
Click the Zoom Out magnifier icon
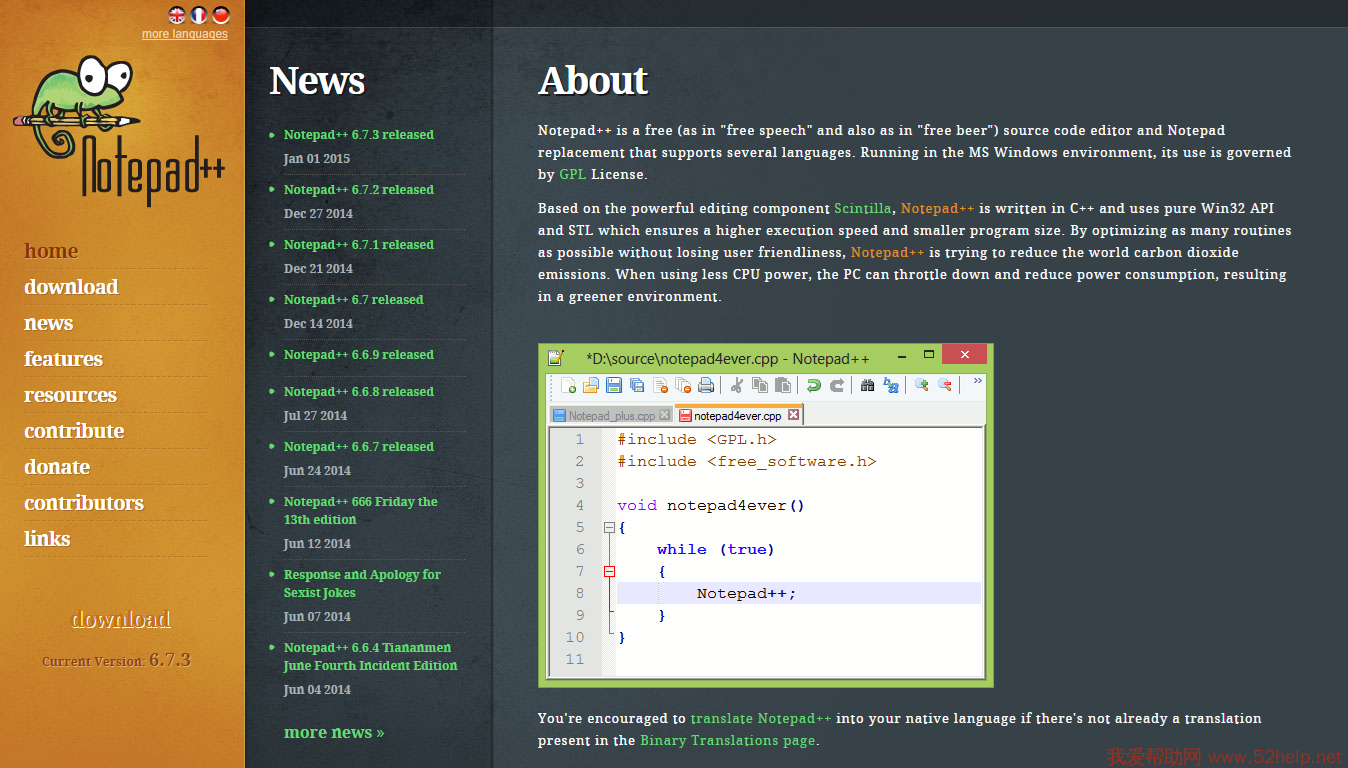click(945, 386)
